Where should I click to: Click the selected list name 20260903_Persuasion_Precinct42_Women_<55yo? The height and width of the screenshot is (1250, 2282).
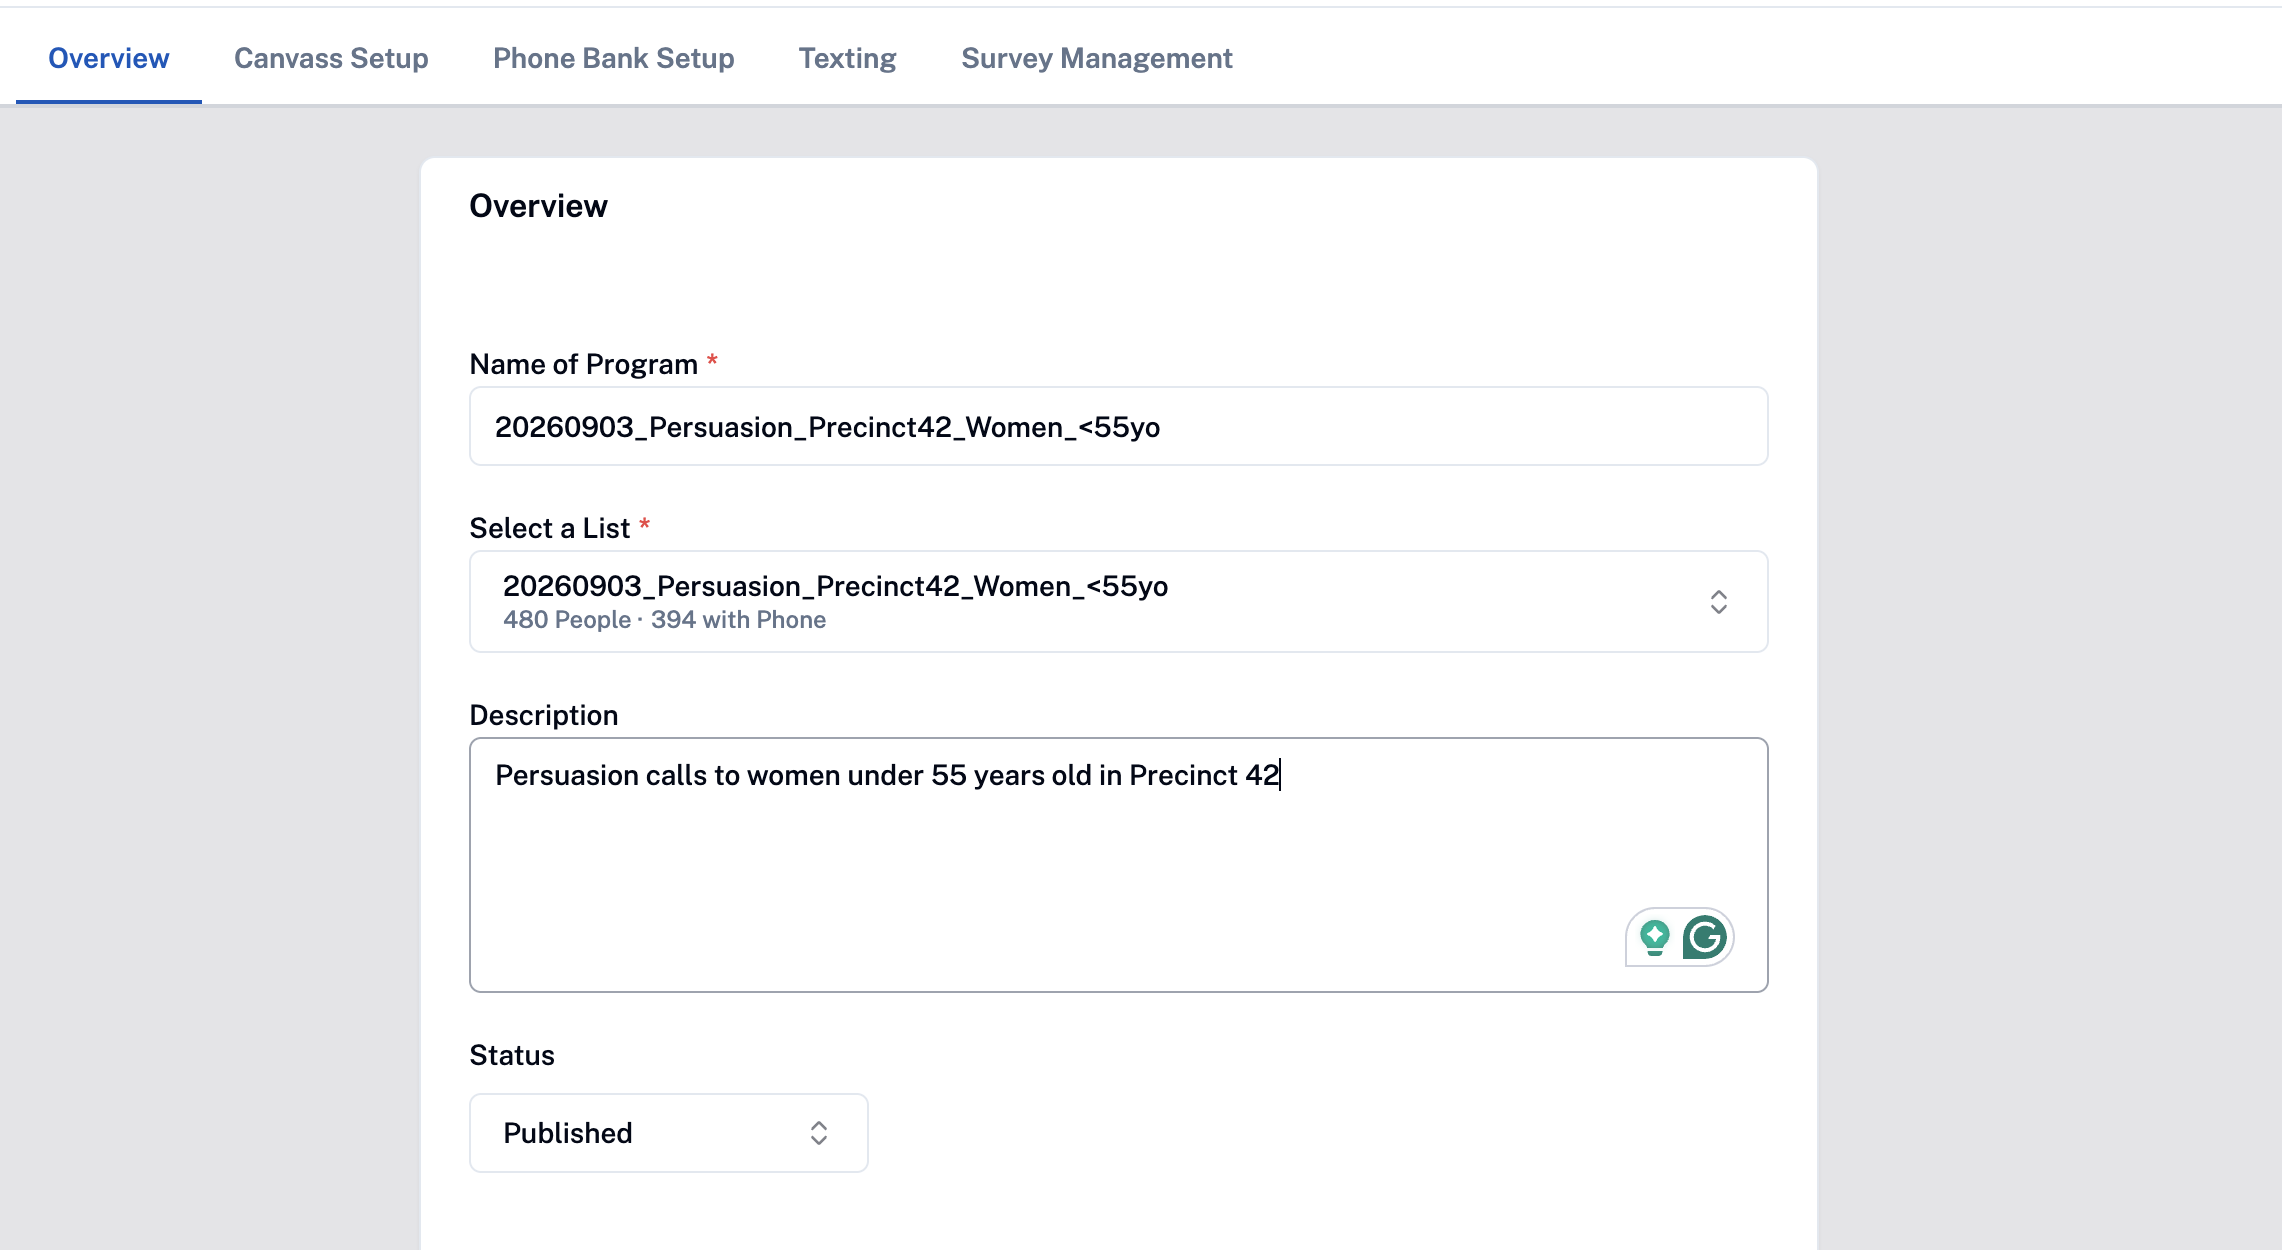tap(835, 586)
